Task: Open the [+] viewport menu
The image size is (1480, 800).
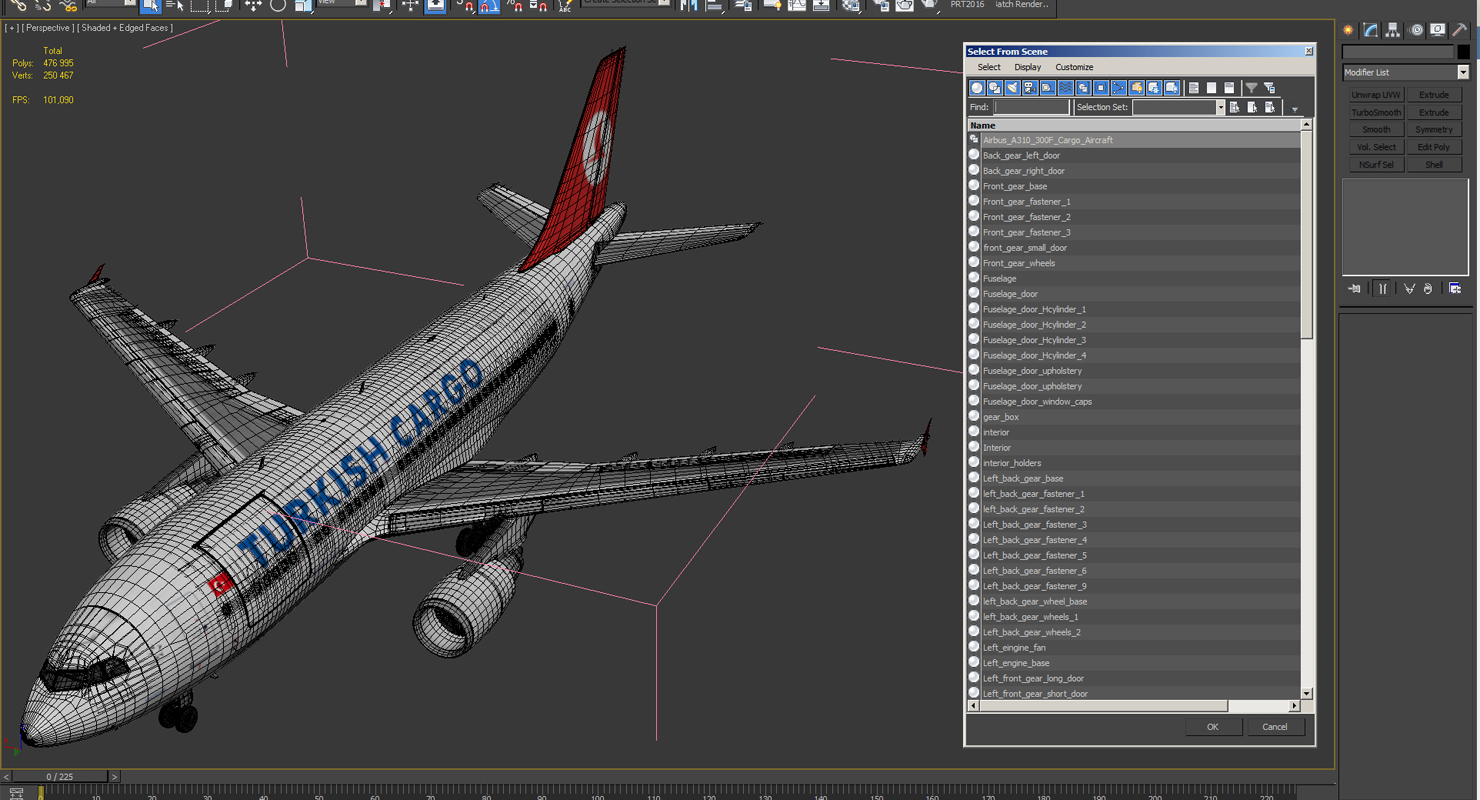Action: pos(11,28)
